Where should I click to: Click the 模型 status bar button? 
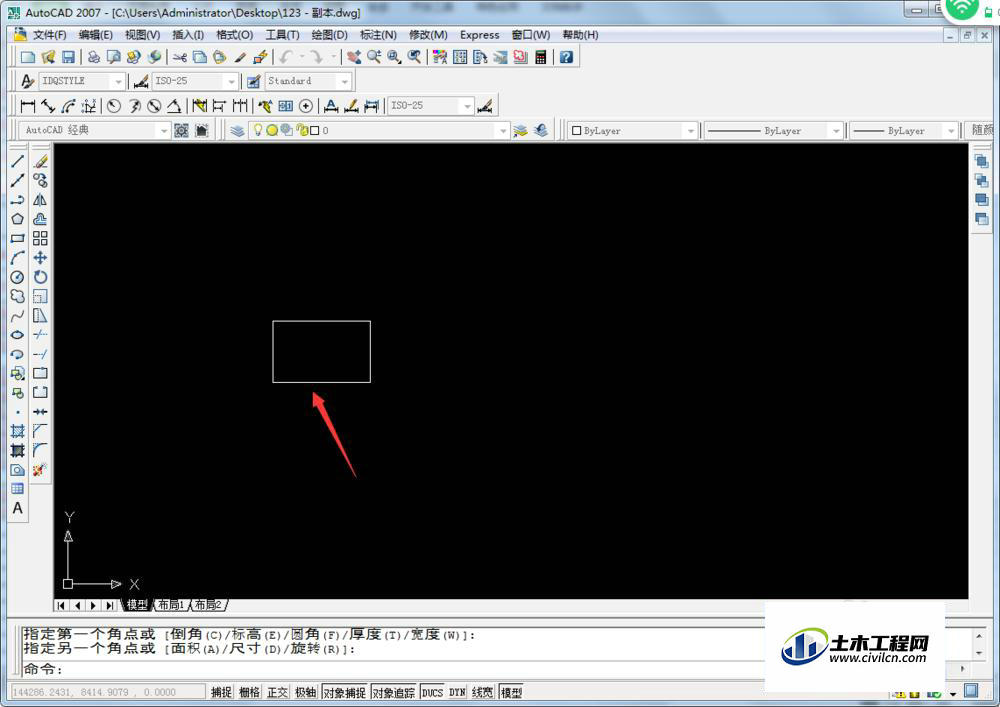511,692
